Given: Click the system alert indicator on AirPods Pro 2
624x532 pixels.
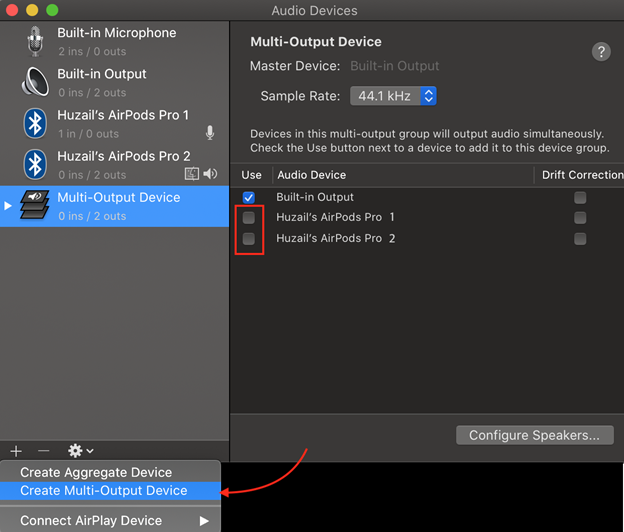Looking at the screenshot, I should (x=192, y=174).
